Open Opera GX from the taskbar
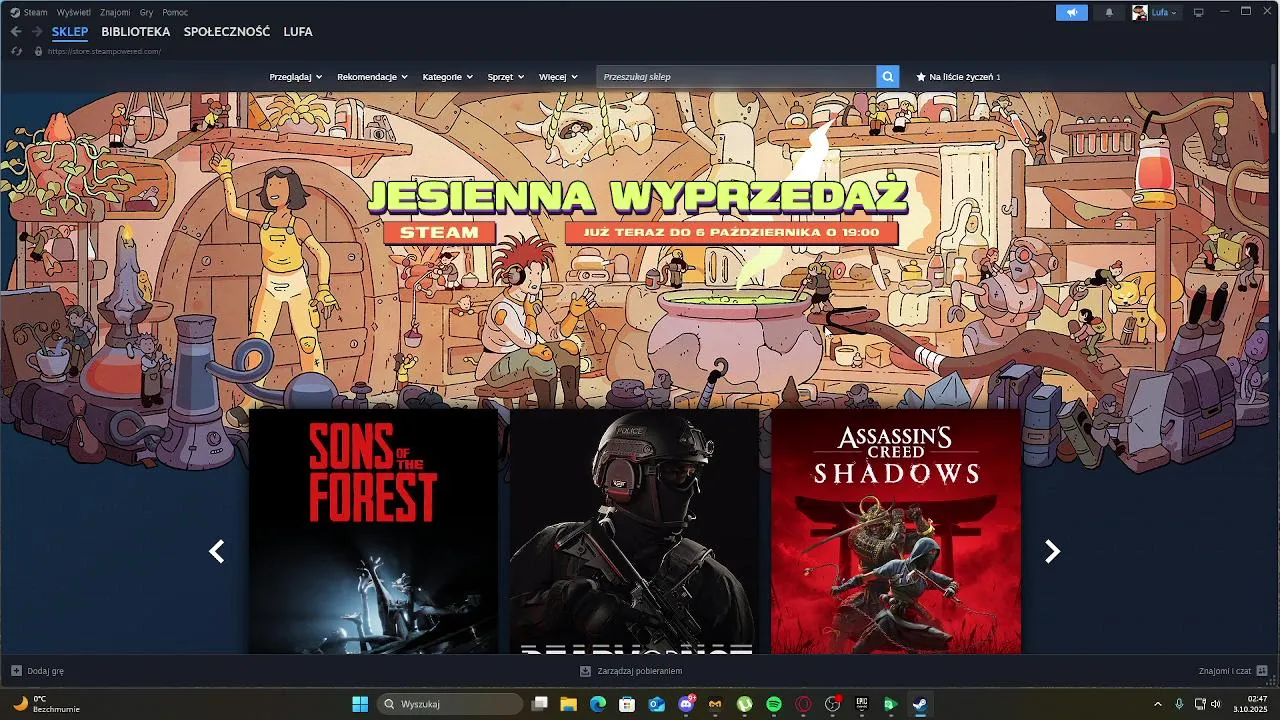 [803, 704]
